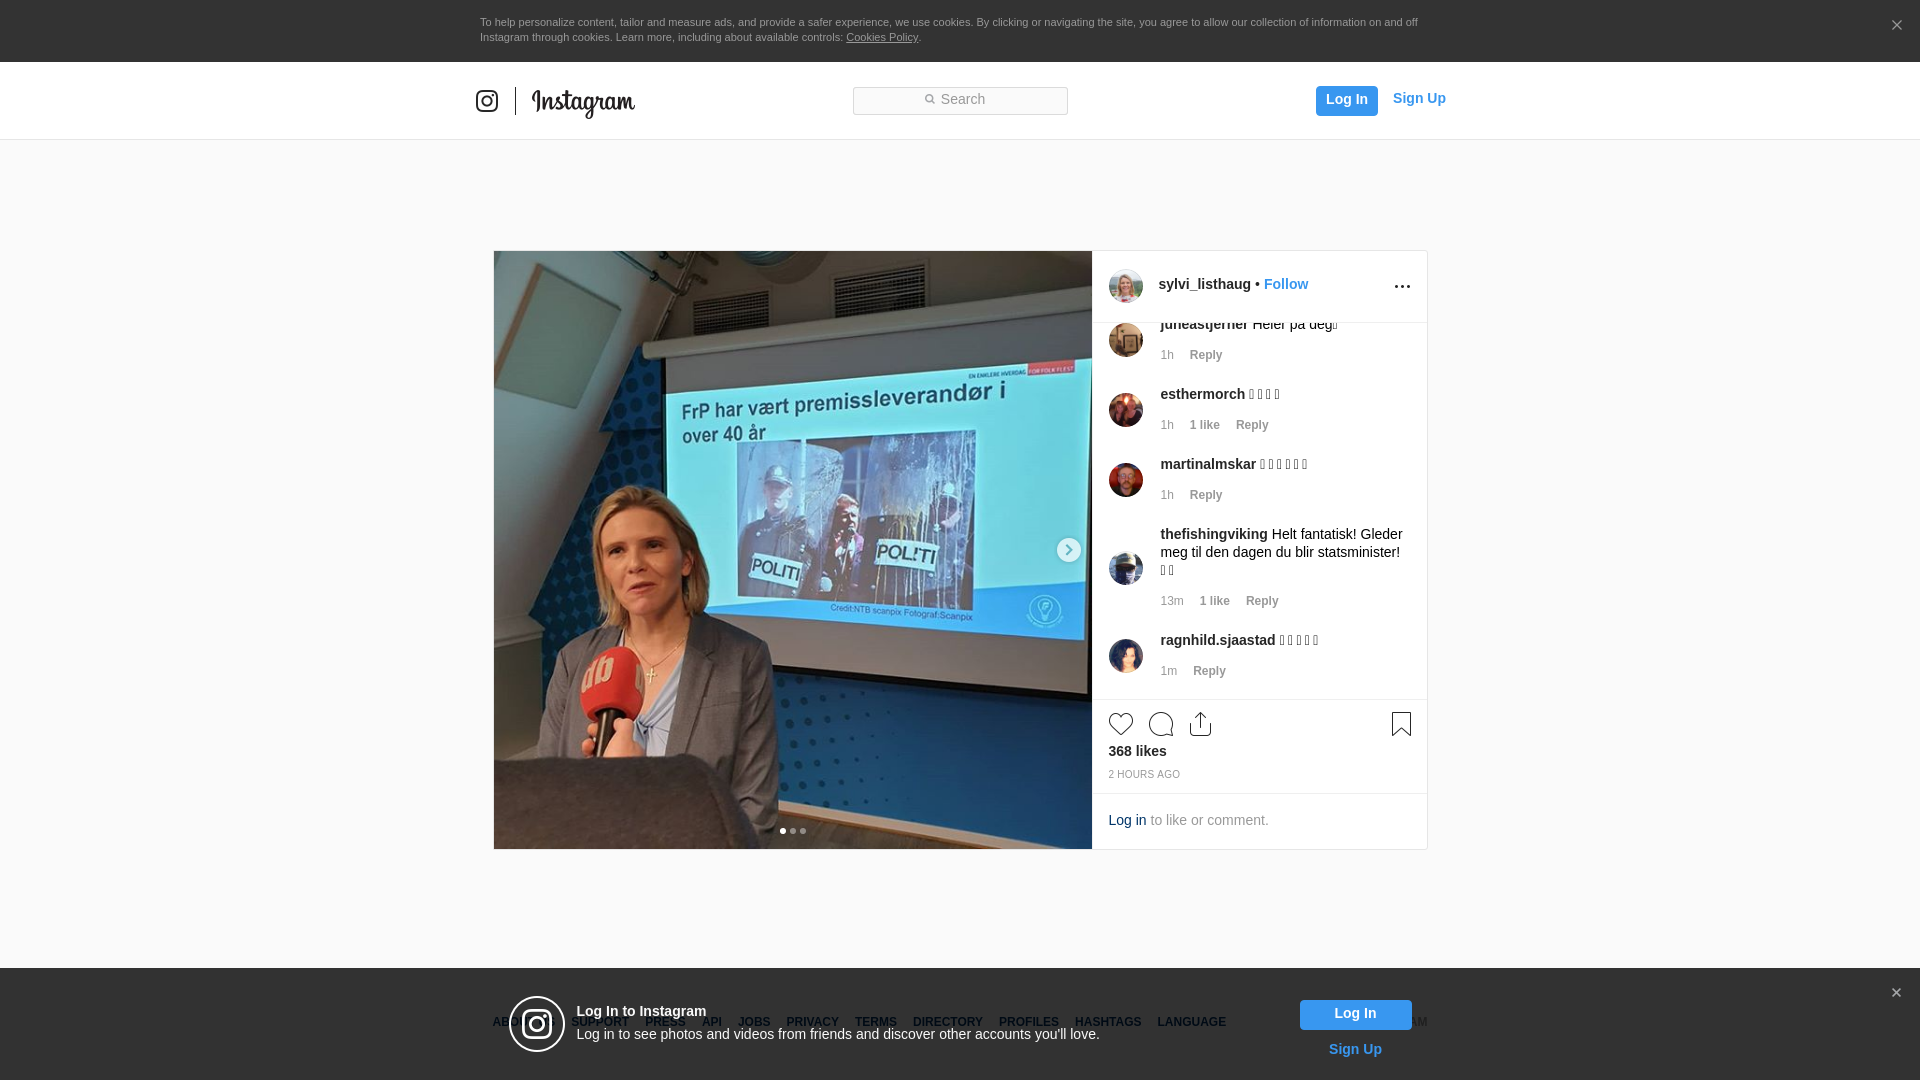Open the LANGUAGE footer selector

tap(1191, 1022)
